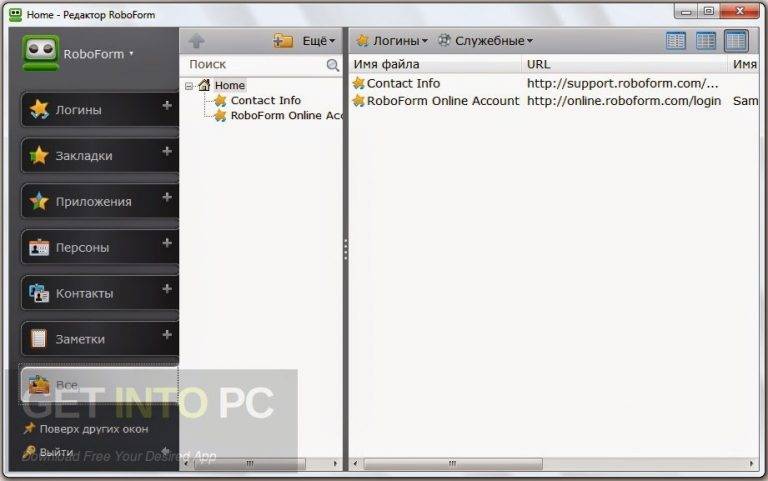Create a new folder icon

click(283, 41)
